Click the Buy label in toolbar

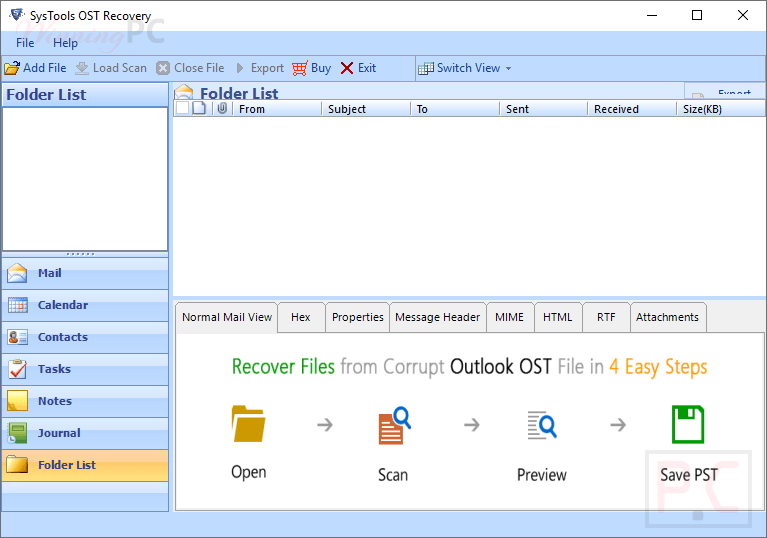(321, 68)
